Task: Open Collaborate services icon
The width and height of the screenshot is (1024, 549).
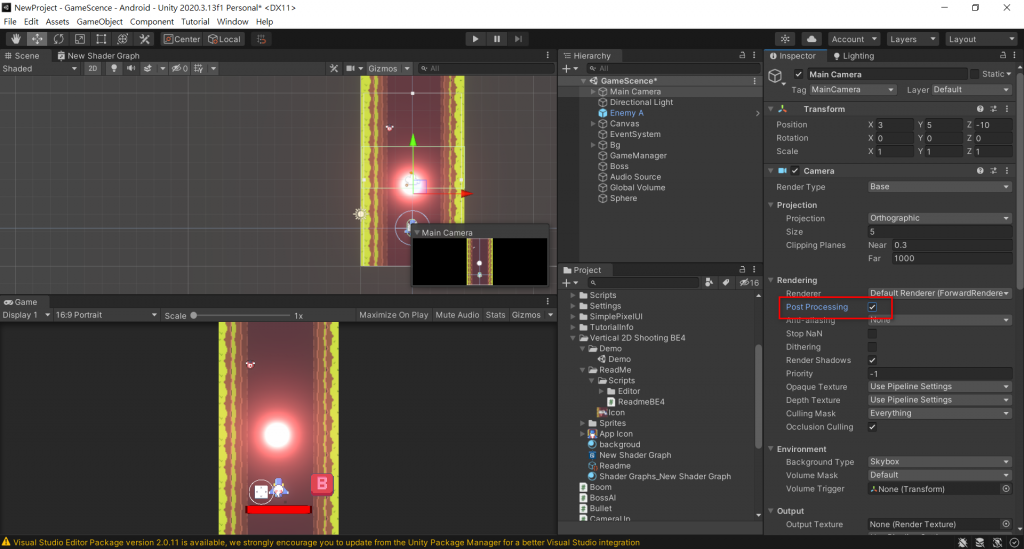Action: coord(785,39)
